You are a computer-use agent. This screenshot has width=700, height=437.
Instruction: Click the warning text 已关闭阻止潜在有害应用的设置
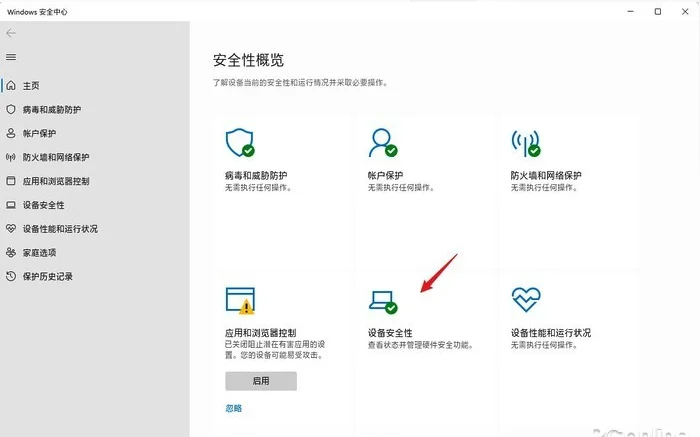pyautogui.click(x=275, y=350)
